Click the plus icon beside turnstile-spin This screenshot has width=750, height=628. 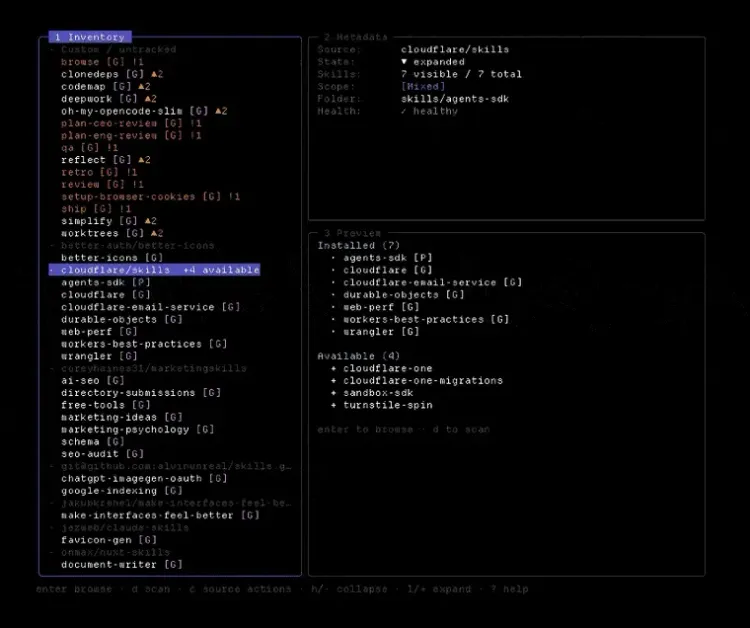click(333, 405)
